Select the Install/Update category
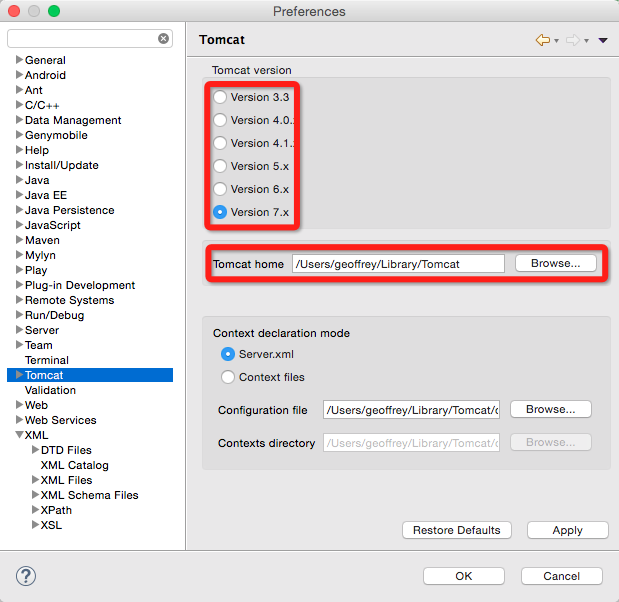The width and height of the screenshot is (619, 602). coord(62,165)
